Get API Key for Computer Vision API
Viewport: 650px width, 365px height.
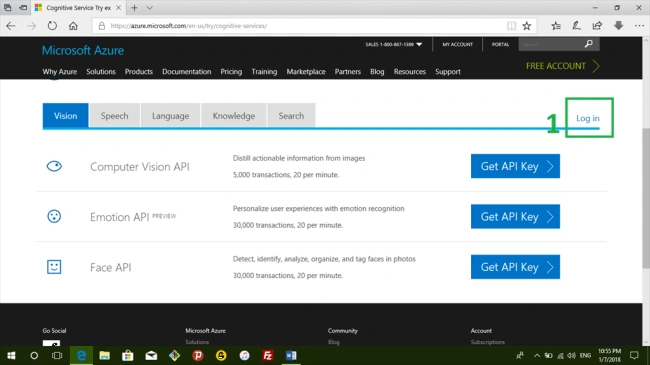click(x=515, y=166)
